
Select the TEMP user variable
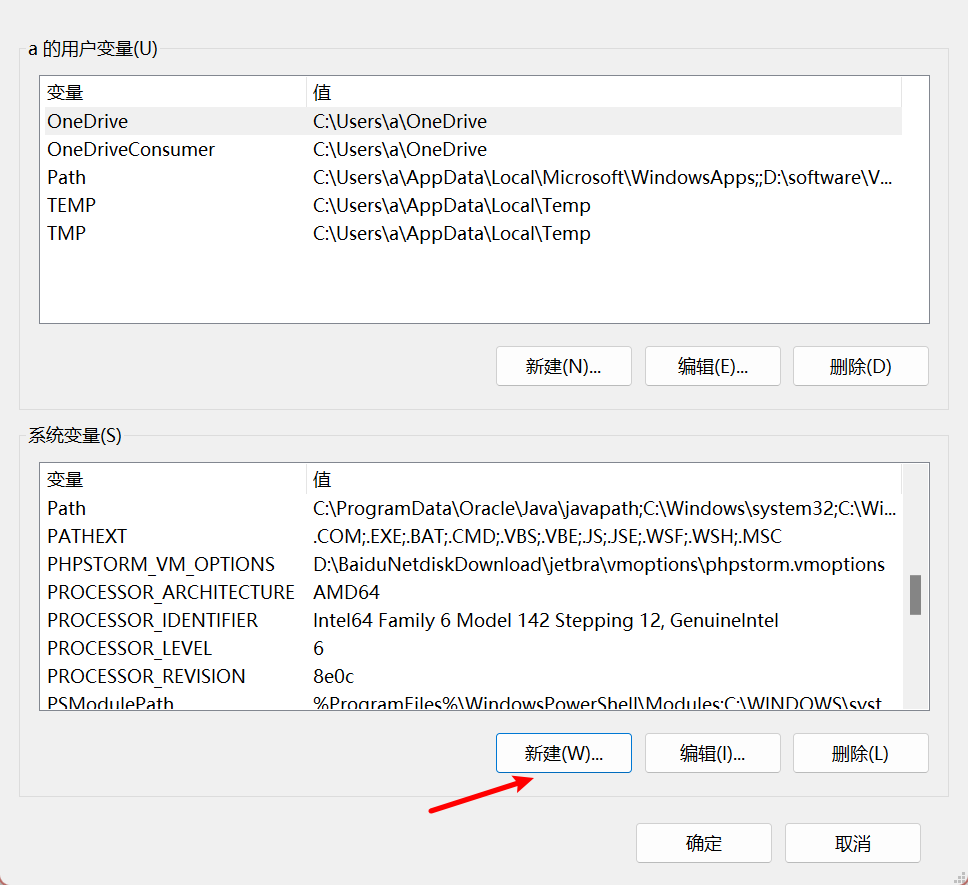click(x=474, y=206)
